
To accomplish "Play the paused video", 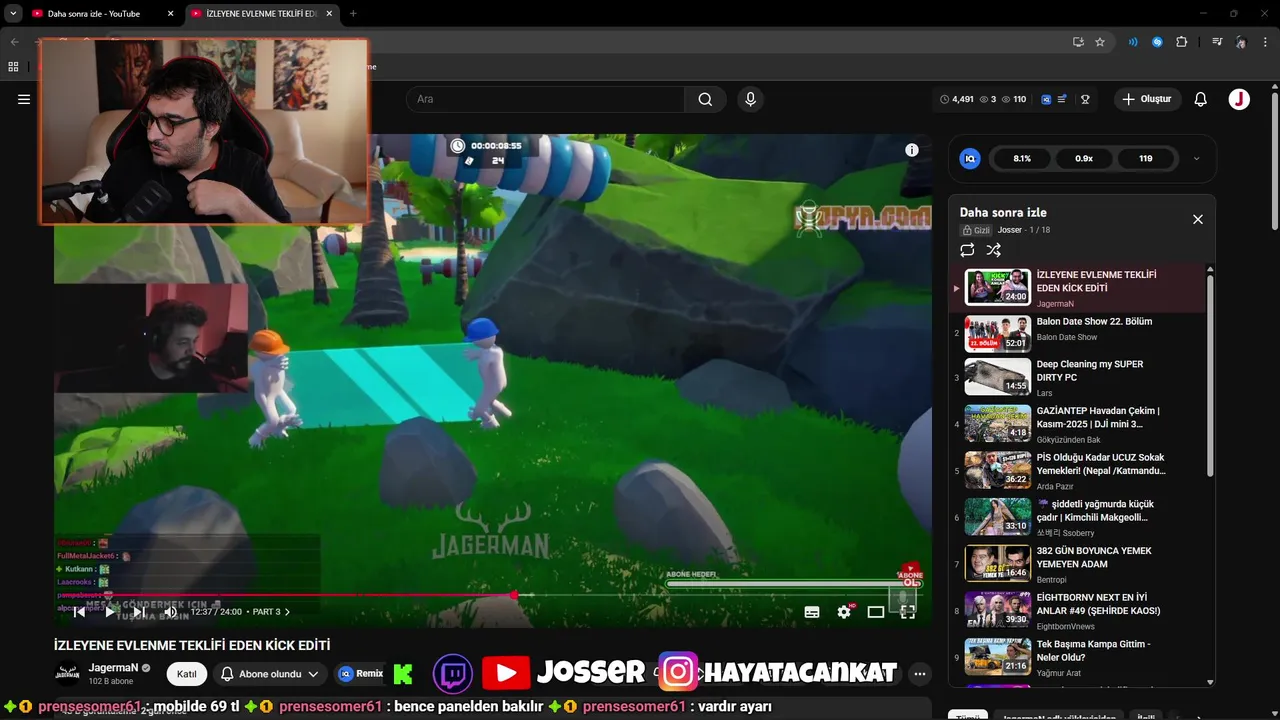I will tap(110, 612).
